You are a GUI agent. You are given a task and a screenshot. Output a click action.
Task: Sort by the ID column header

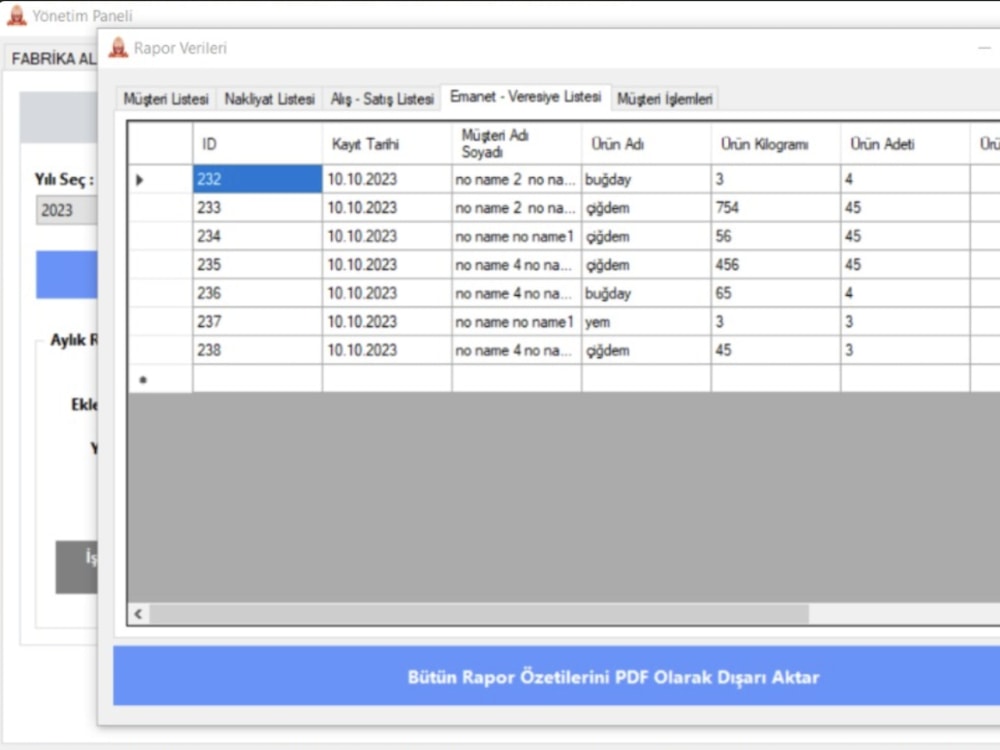(258, 144)
